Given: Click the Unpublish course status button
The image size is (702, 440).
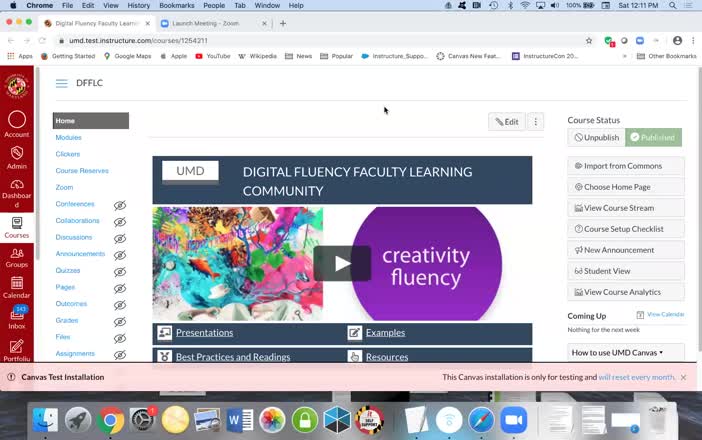Looking at the screenshot, I should pos(596,138).
